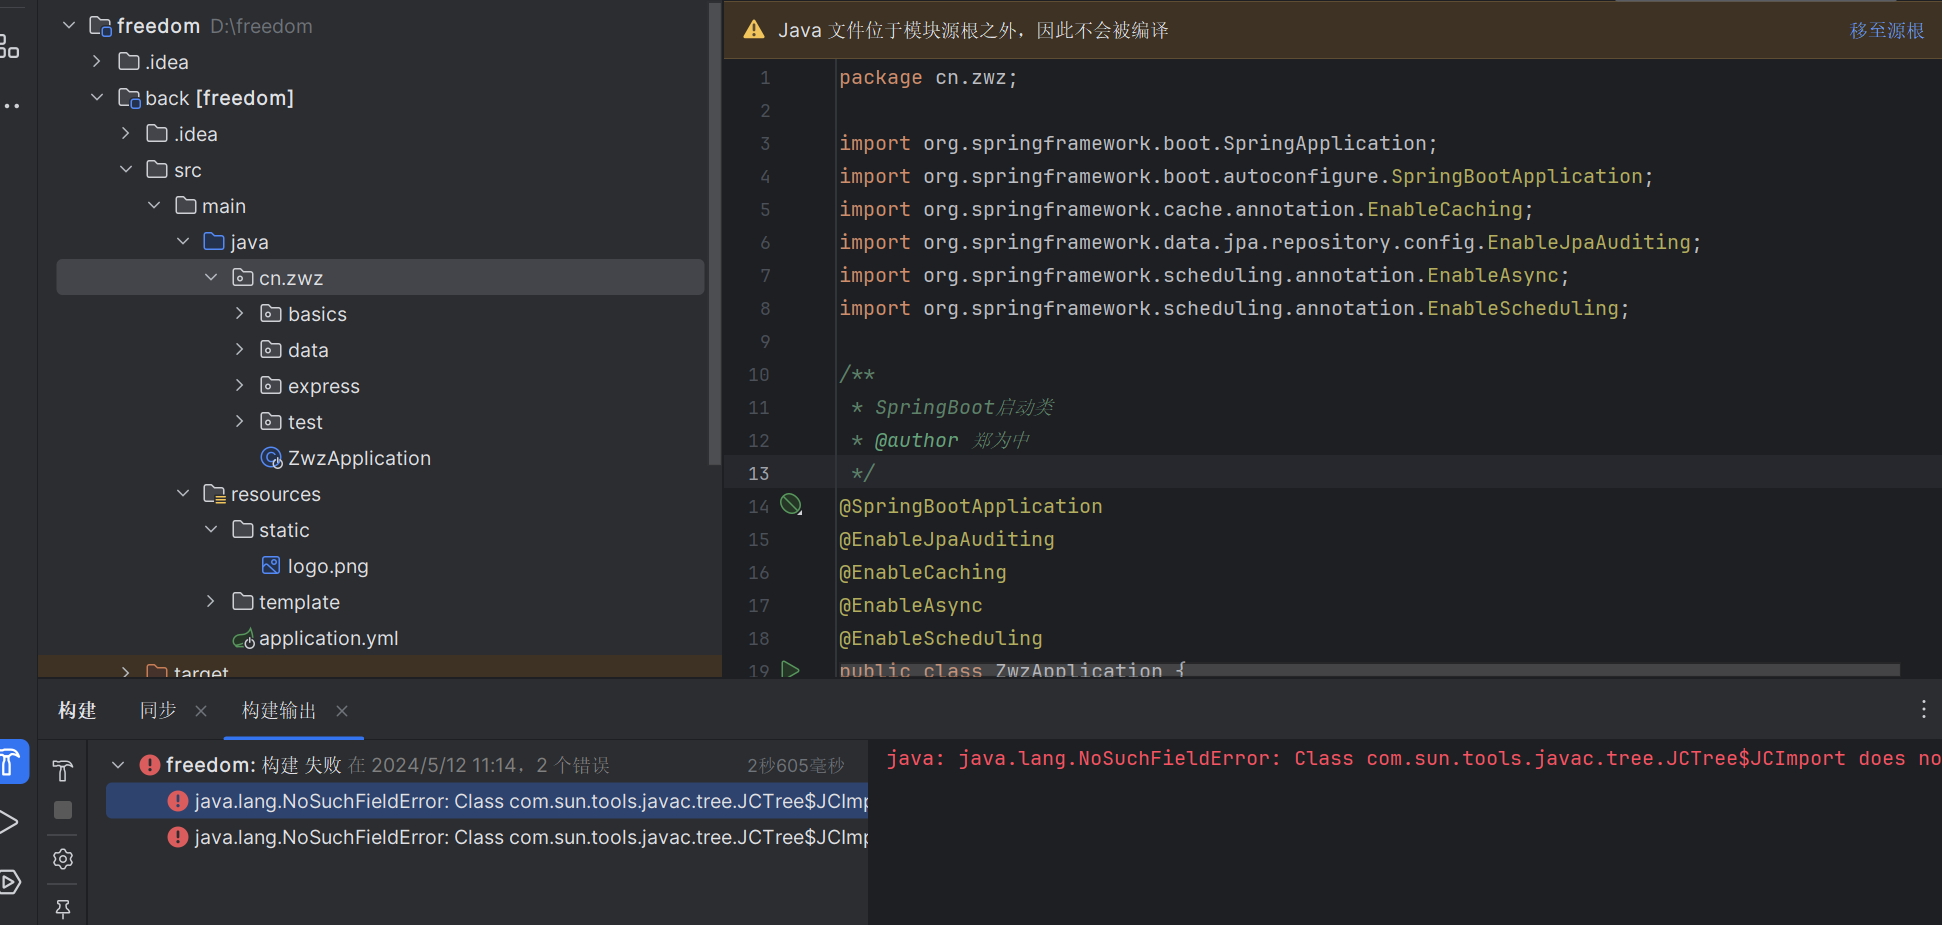Open the Services tool window icon
This screenshot has width=1942, height=925.
(10, 882)
